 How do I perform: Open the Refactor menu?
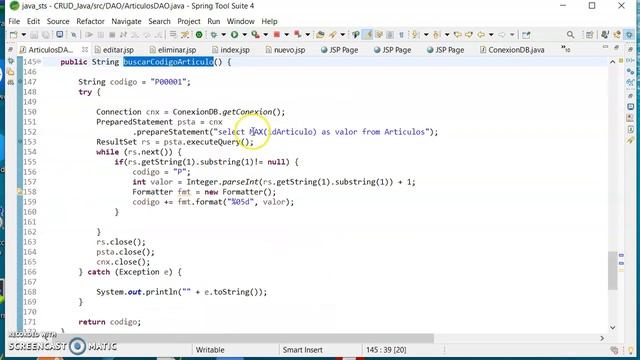click(x=90, y=21)
